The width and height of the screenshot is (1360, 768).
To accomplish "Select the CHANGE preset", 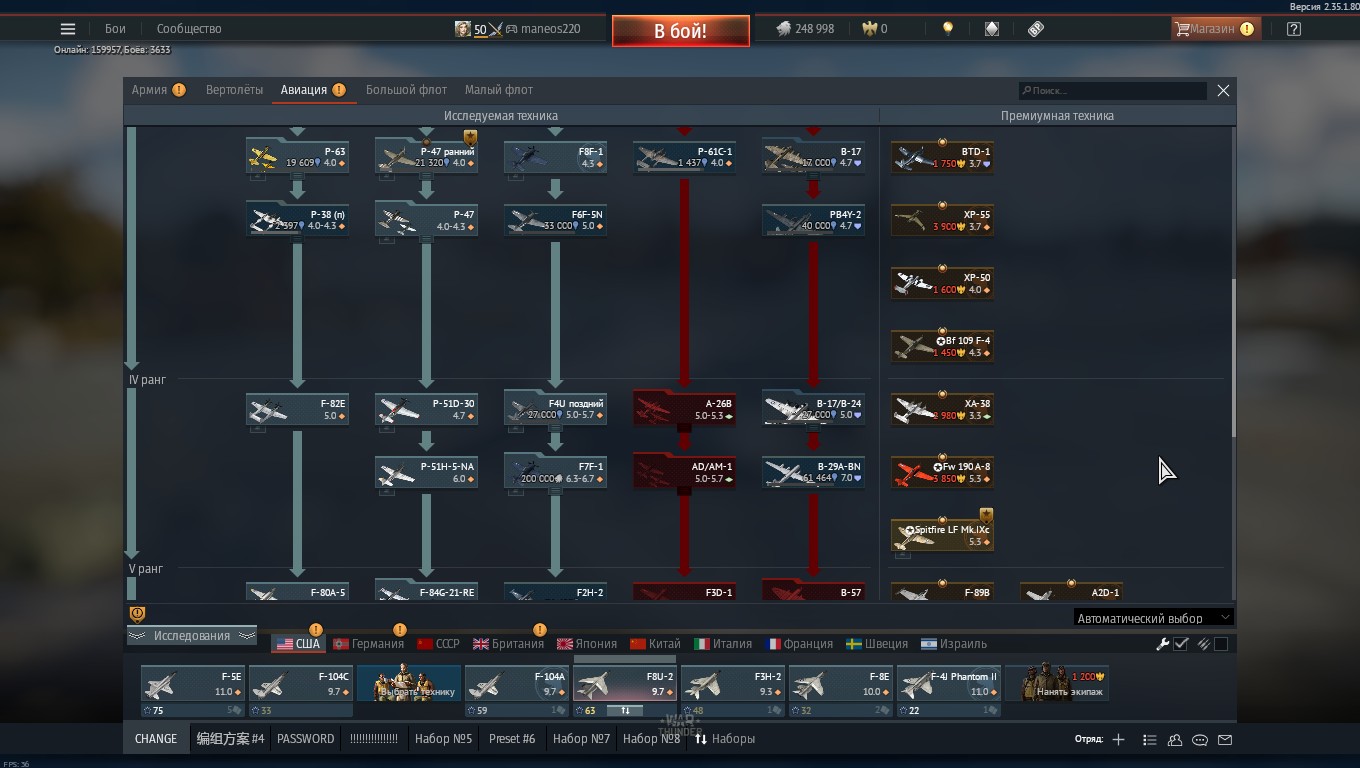I will [156, 739].
